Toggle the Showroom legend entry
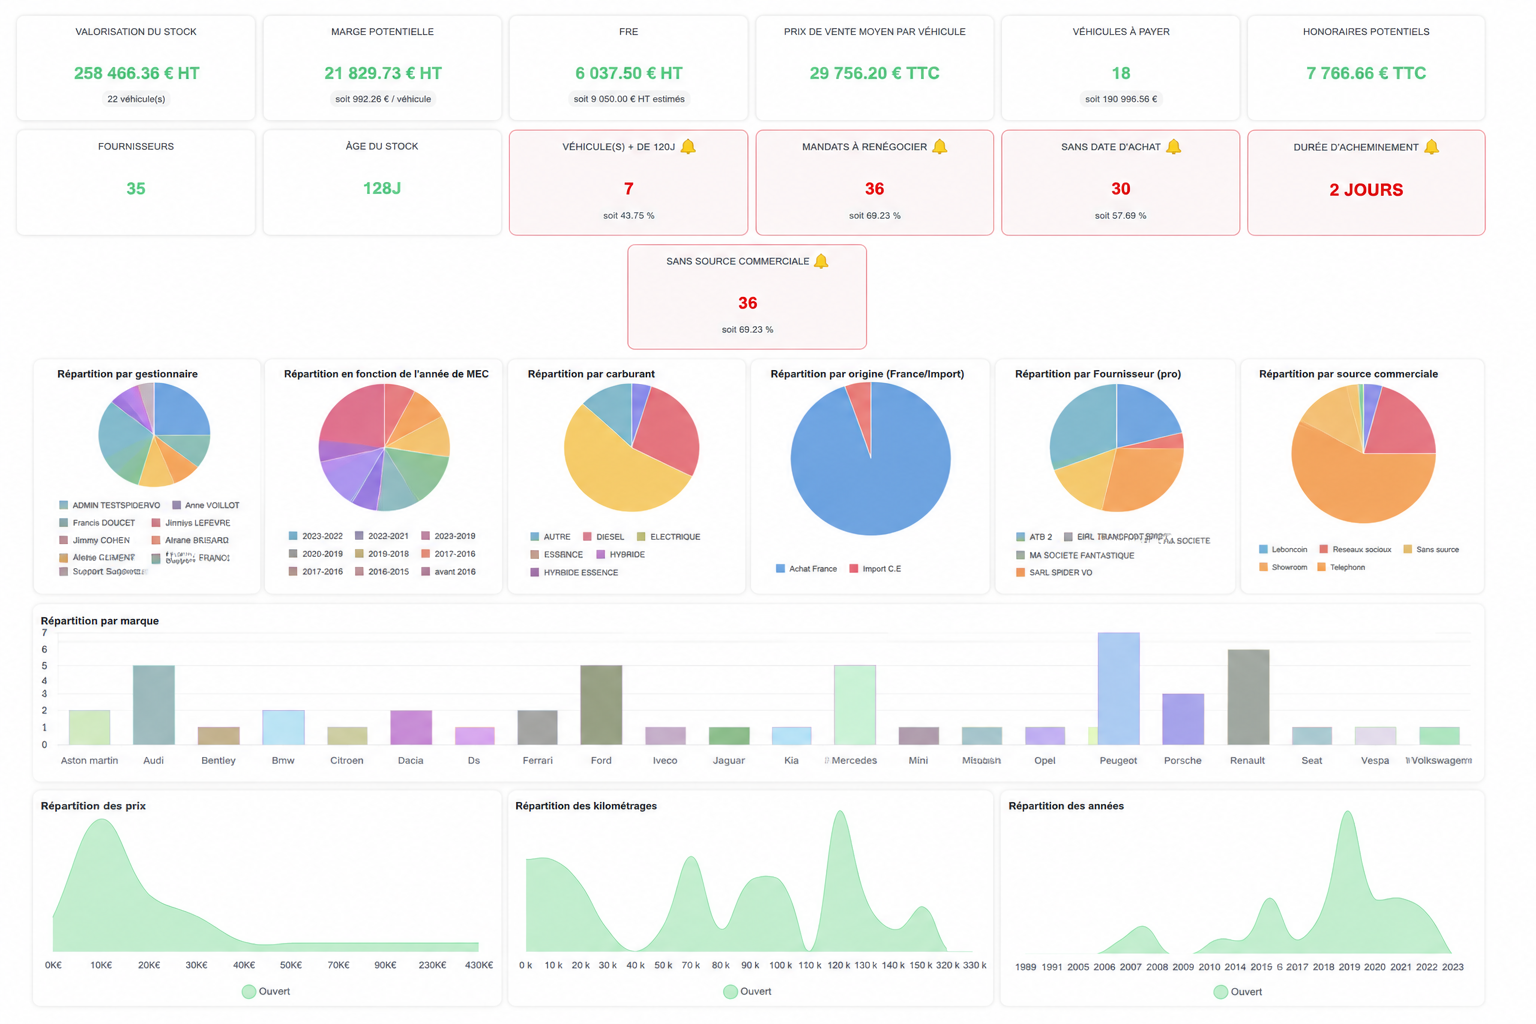The width and height of the screenshot is (1536, 1024). click(x=1283, y=567)
